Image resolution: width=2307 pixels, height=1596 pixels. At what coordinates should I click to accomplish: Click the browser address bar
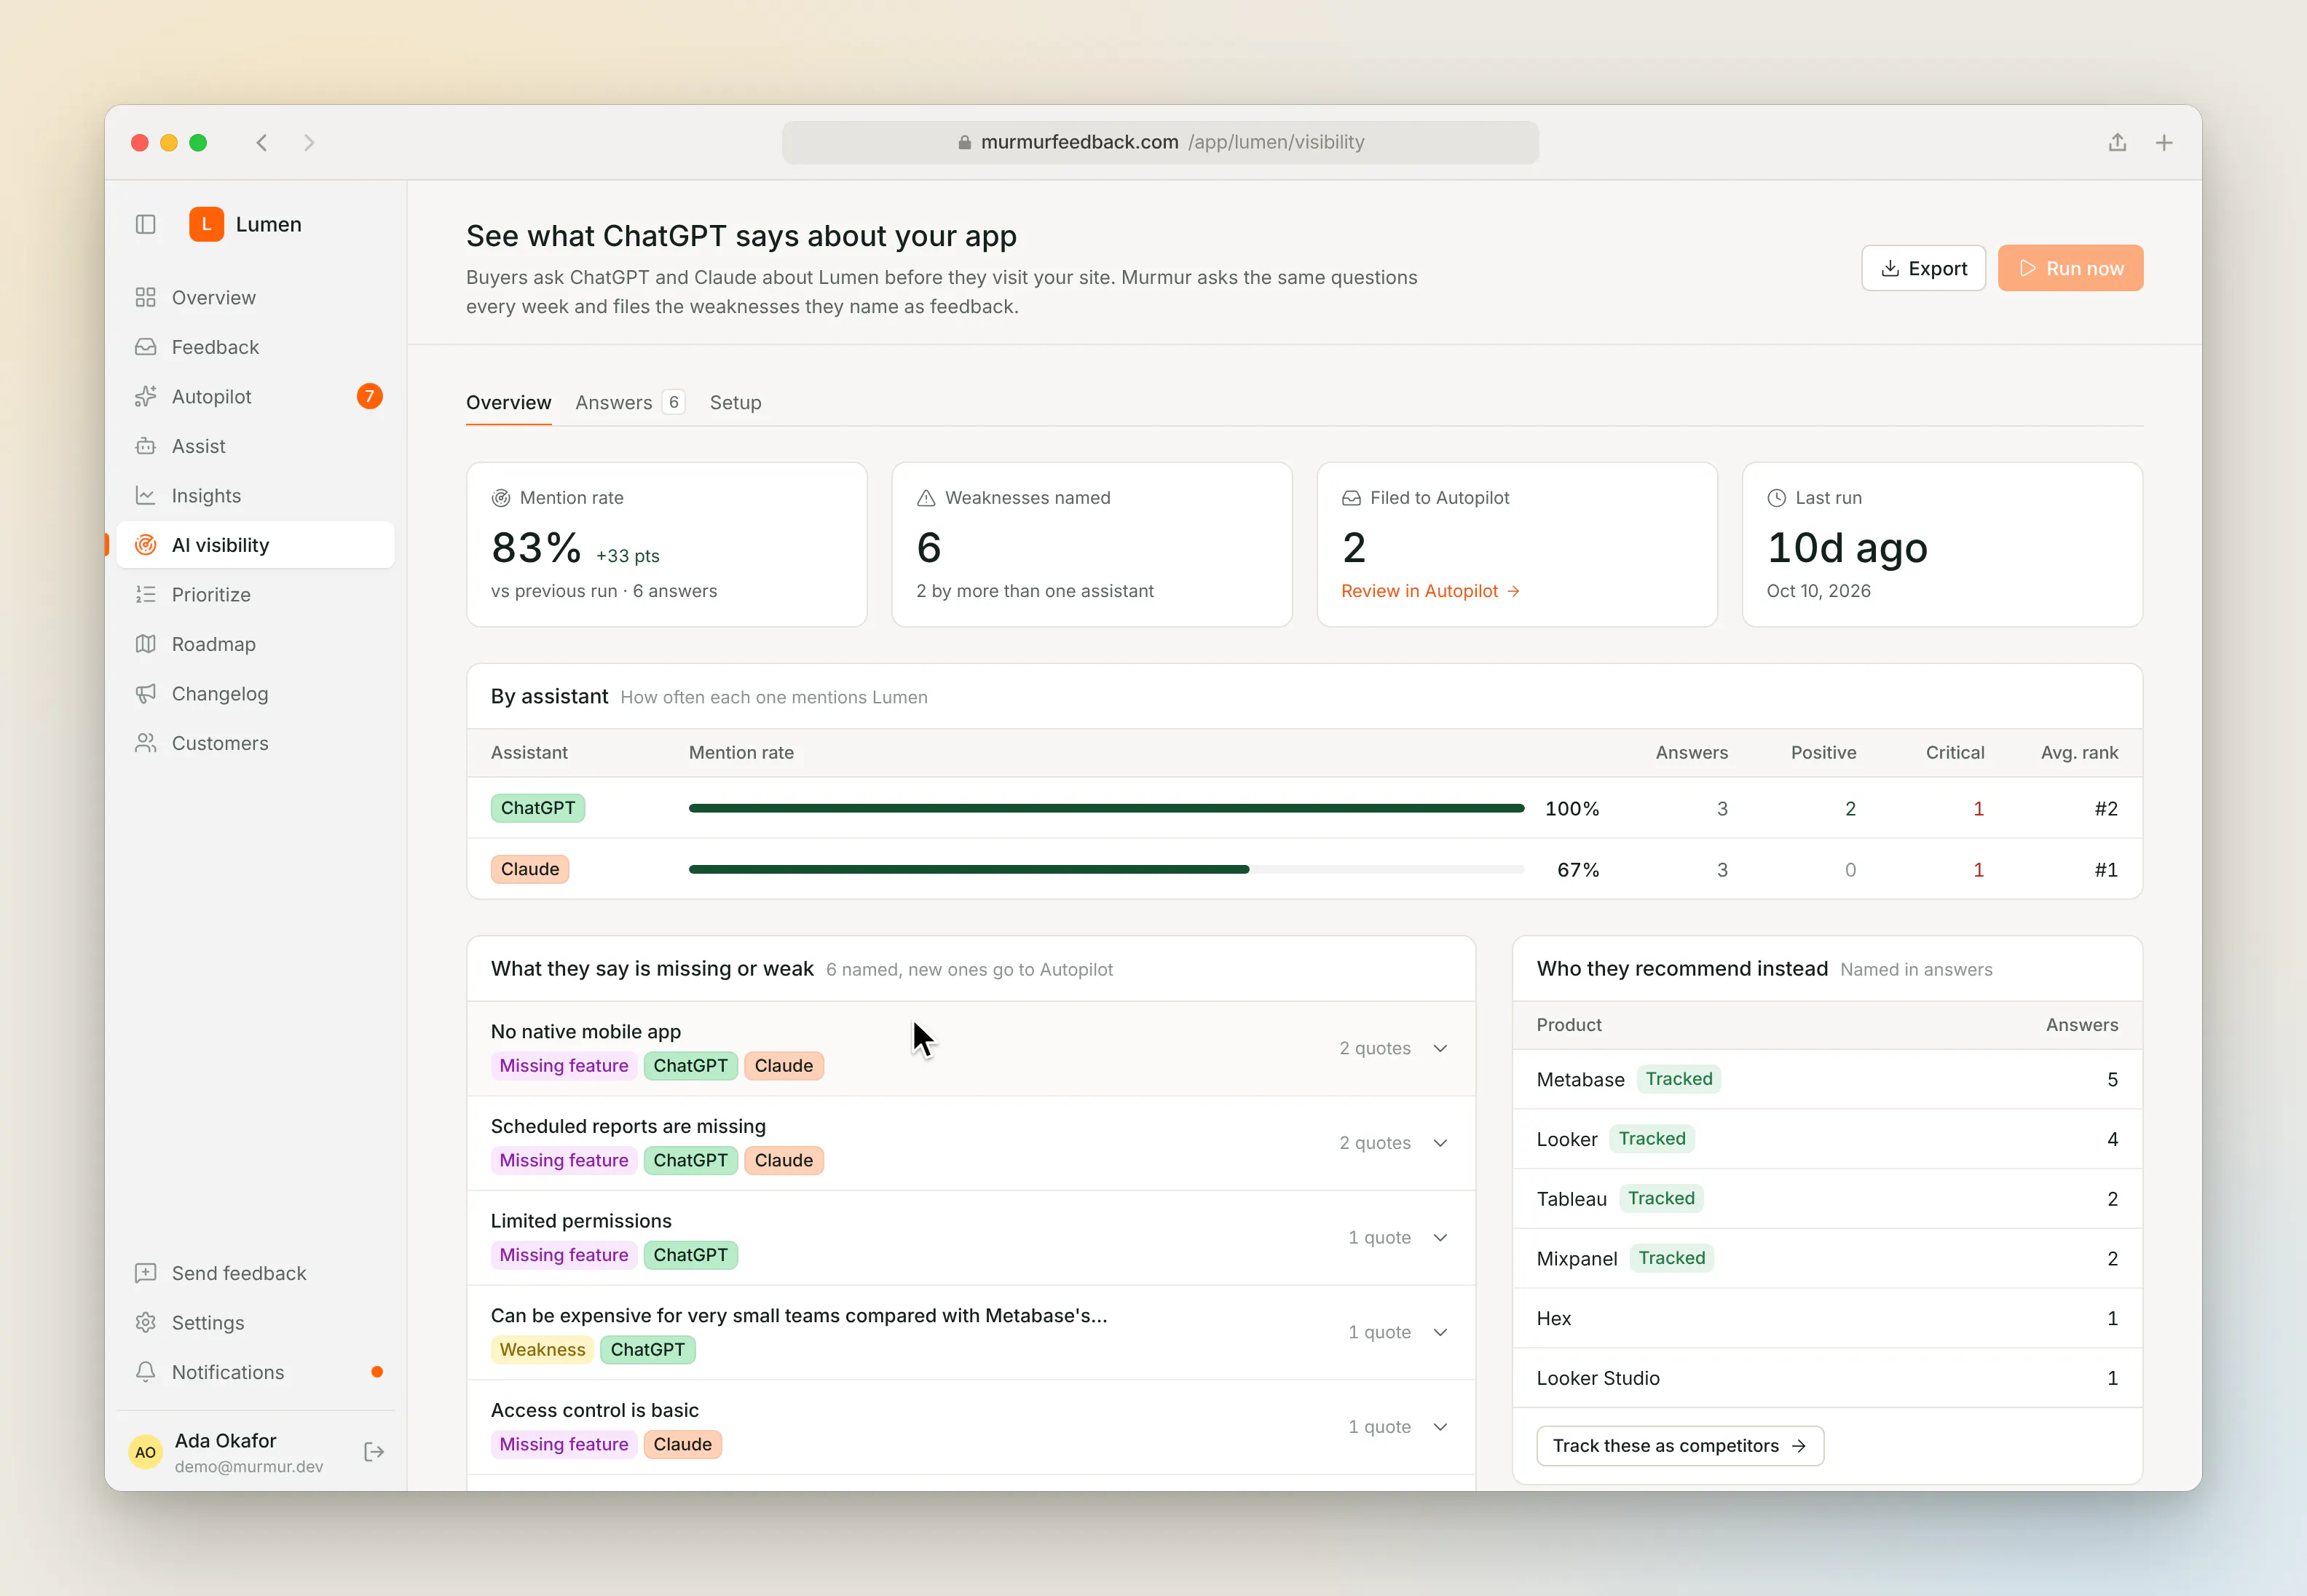tap(1160, 142)
